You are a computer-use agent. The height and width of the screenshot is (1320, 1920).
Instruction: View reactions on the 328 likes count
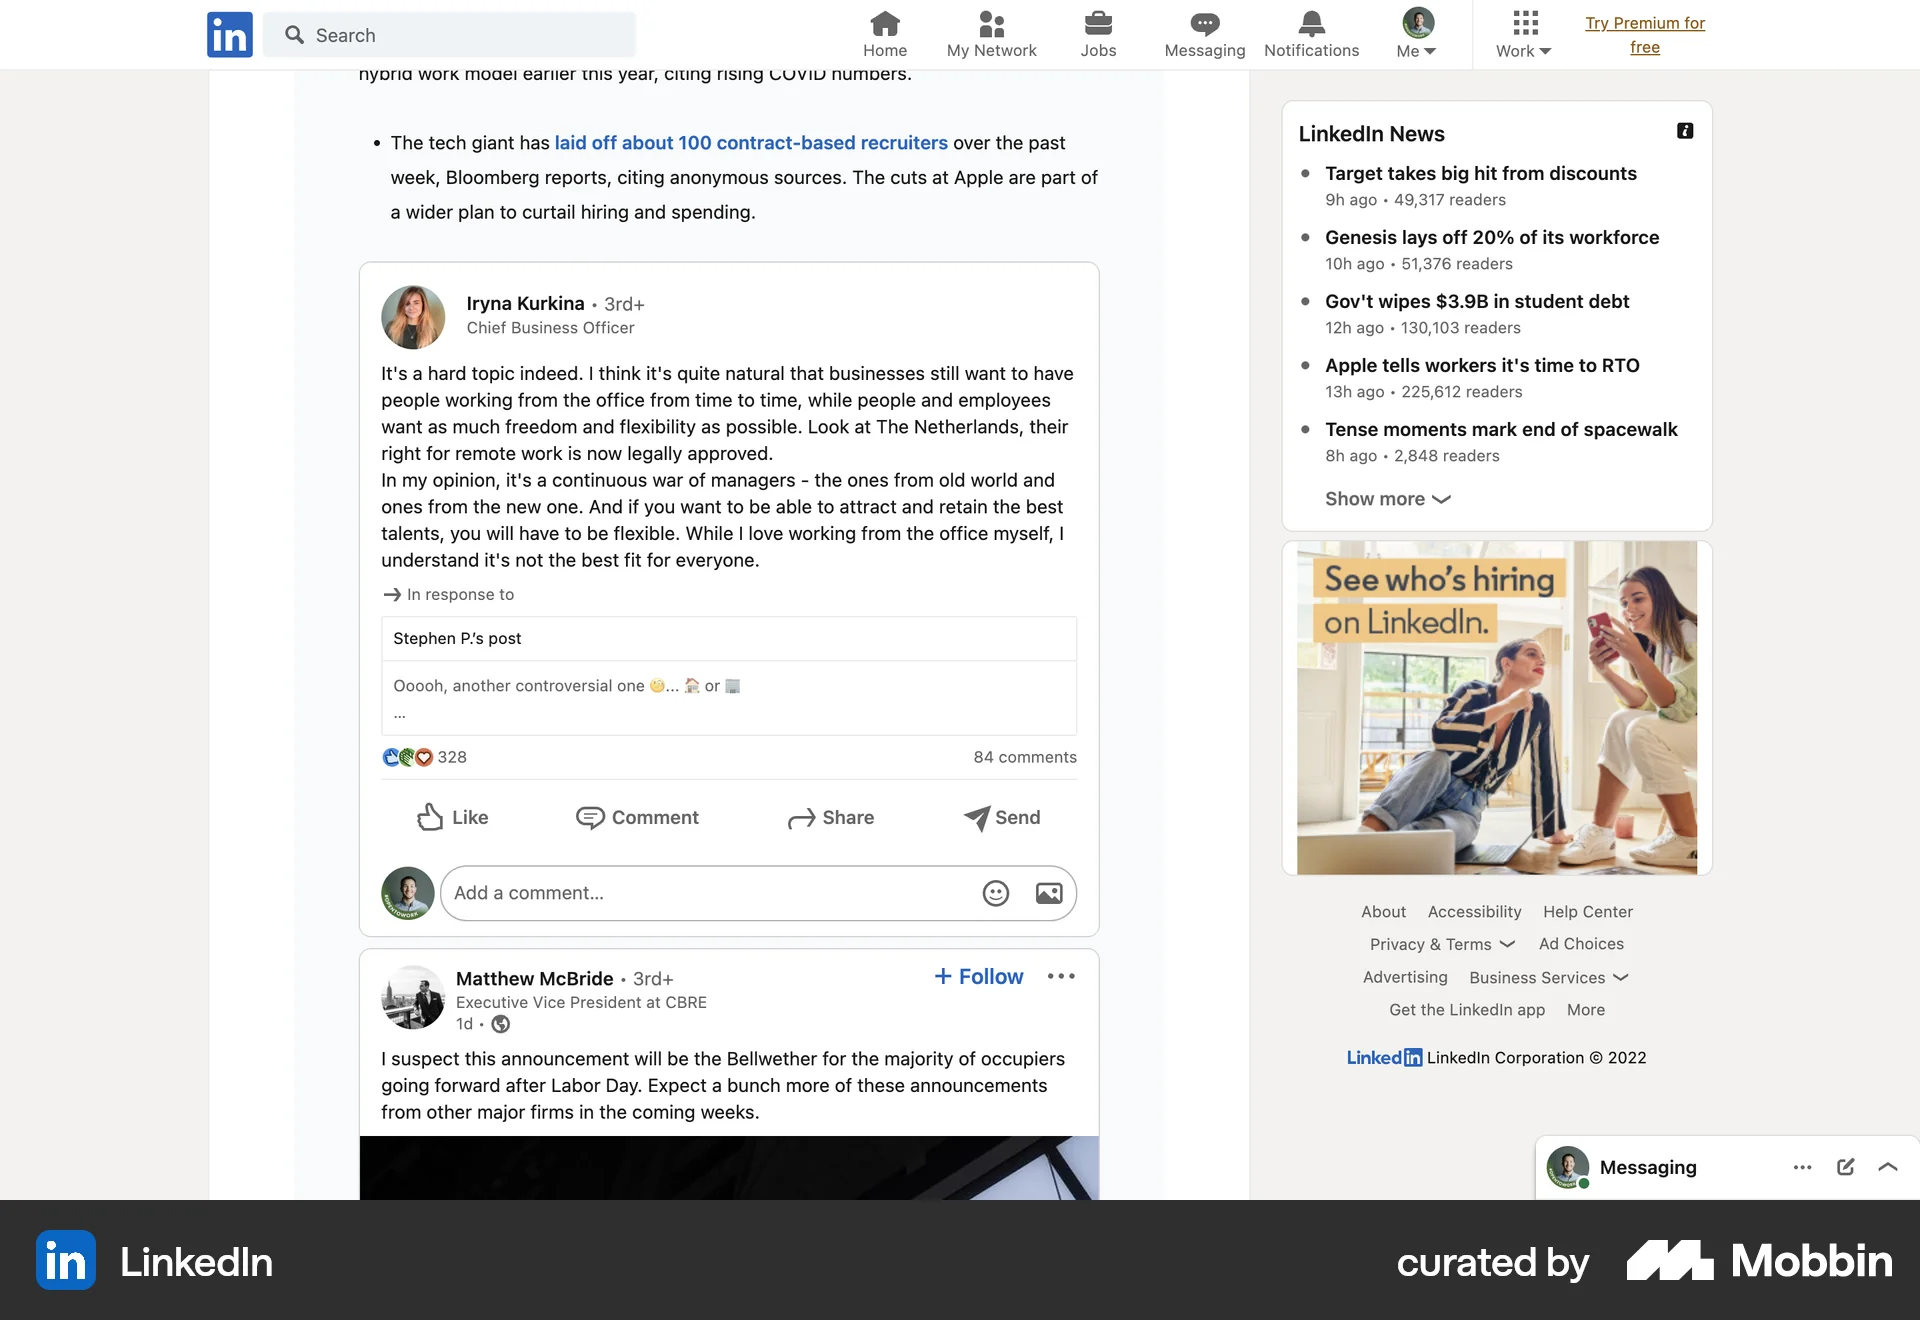click(x=424, y=757)
